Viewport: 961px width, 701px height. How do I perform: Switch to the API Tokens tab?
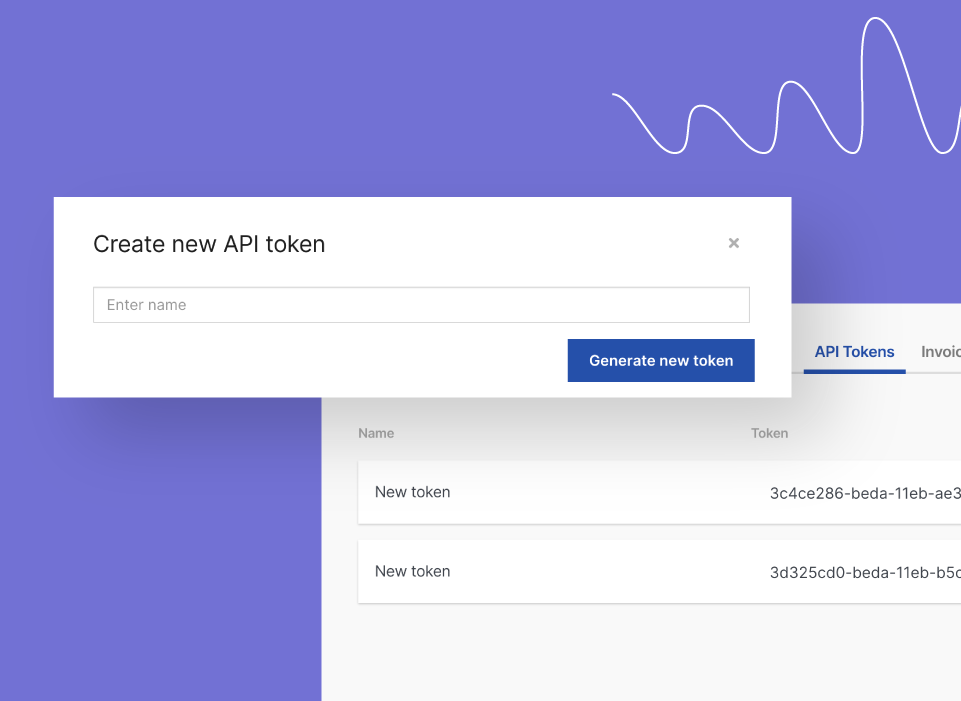click(x=854, y=352)
